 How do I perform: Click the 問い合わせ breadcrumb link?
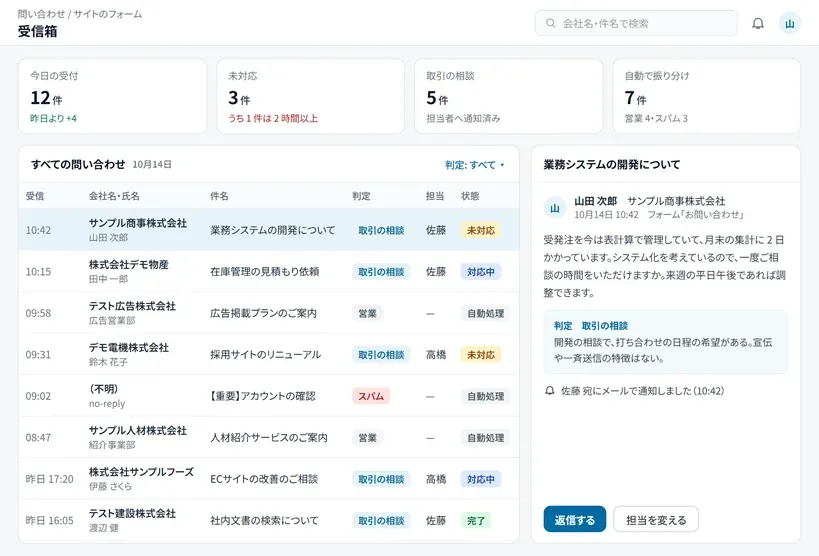click(x=41, y=14)
